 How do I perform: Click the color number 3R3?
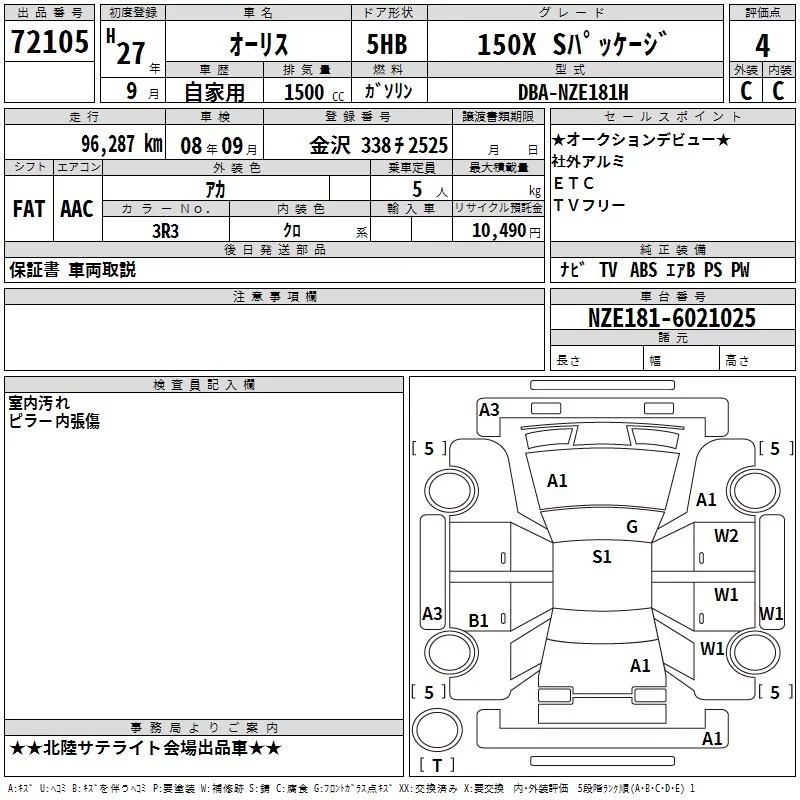point(165,231)
